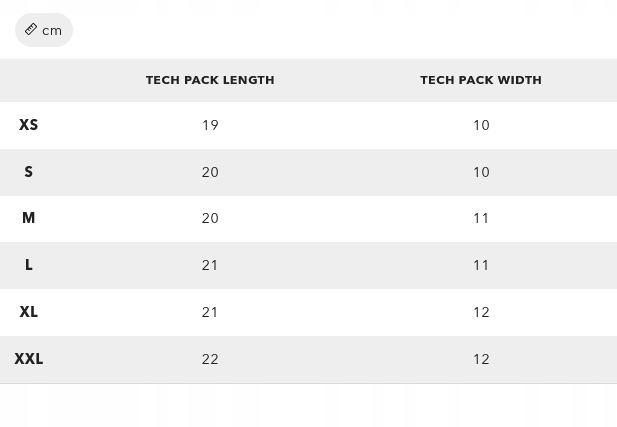Select M length value 20
This screenshot has width=617, height=427.
coord(210,218)
